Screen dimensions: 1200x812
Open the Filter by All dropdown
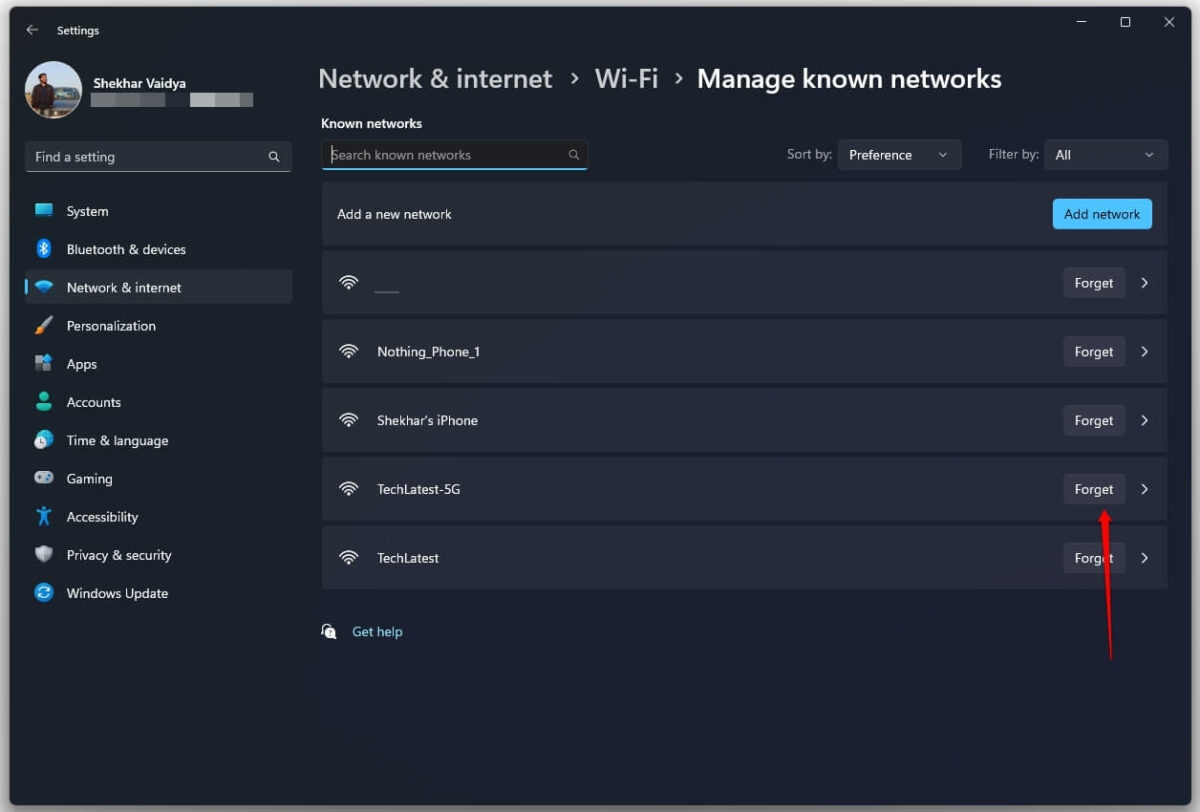(1105, 154)
